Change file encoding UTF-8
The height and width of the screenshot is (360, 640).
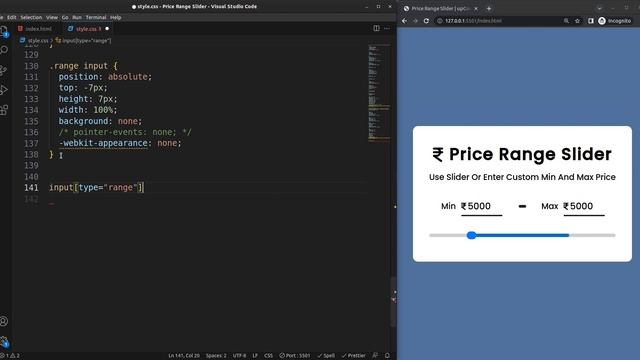click(x=239, y=356)
